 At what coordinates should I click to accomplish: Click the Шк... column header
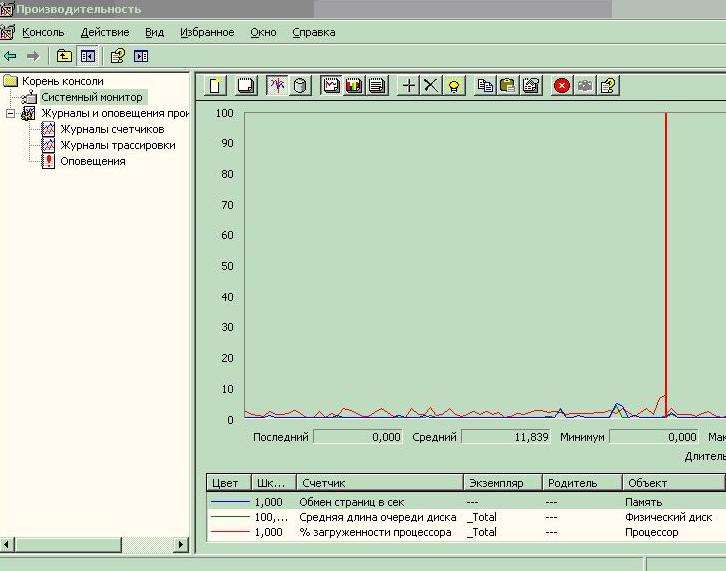coord(274,483)
